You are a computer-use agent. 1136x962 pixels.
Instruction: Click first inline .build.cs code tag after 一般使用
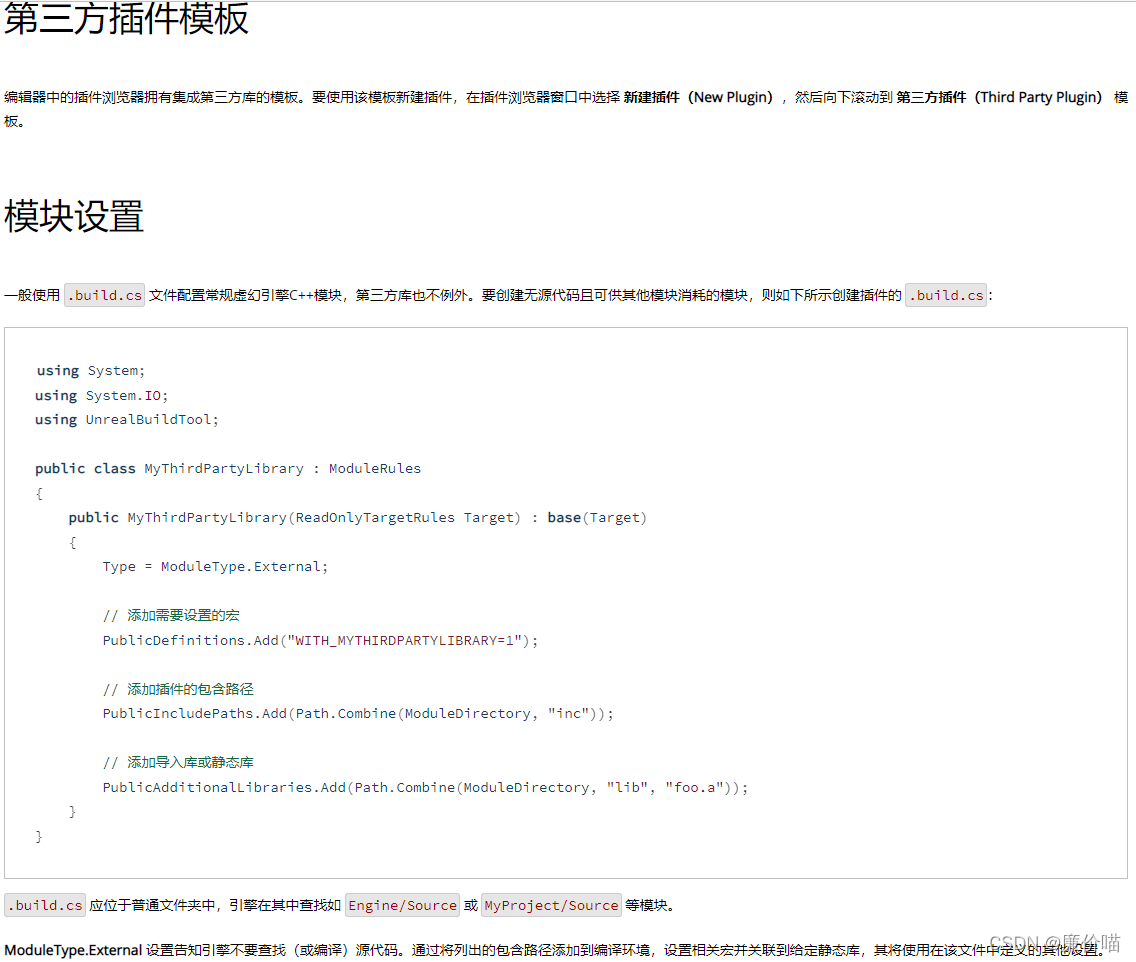(104, 295)
